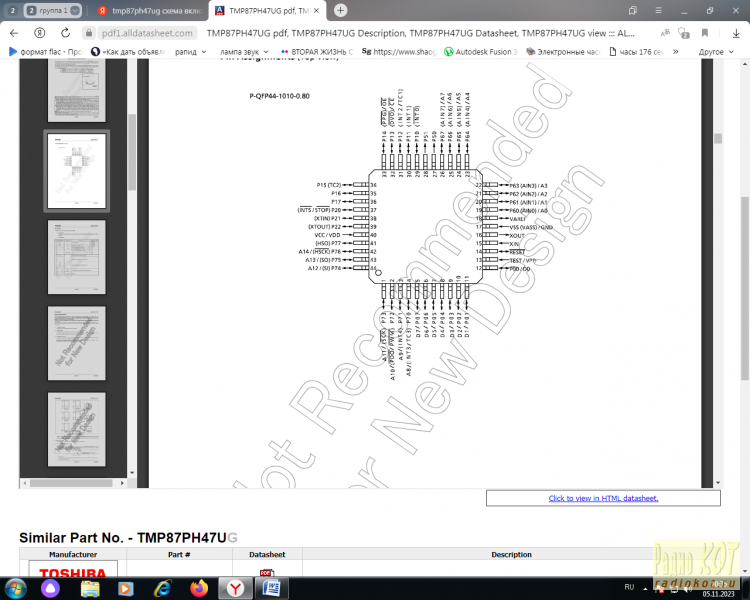The height and width of the screenshot is (600, 750).
Task: Open 'Электронные часы' bookmark
Action: [x=563, y=52]
